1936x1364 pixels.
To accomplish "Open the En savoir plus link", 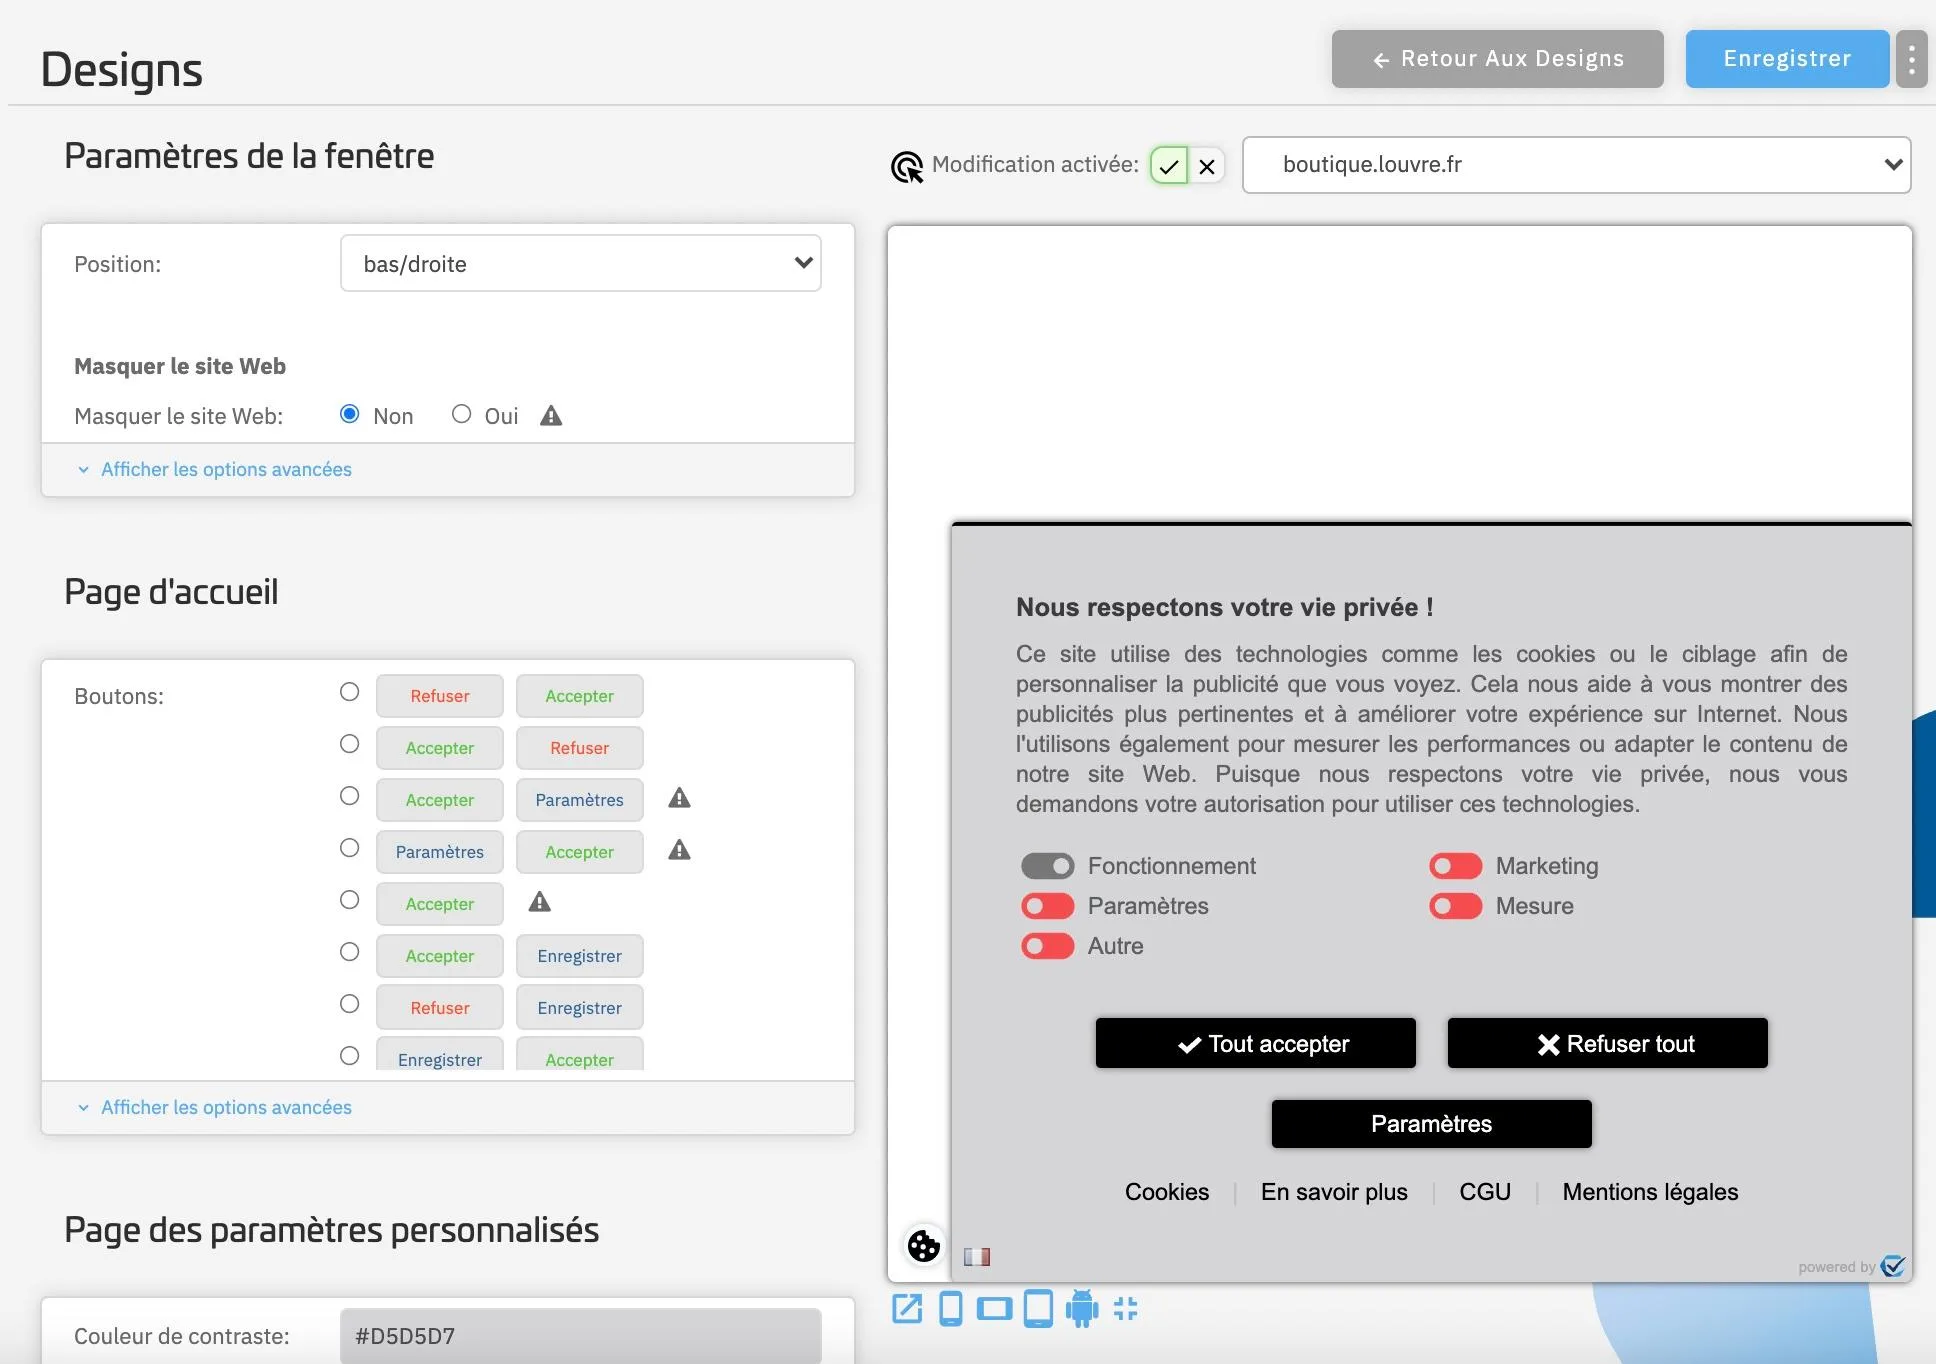I will coord(1334,1192).
